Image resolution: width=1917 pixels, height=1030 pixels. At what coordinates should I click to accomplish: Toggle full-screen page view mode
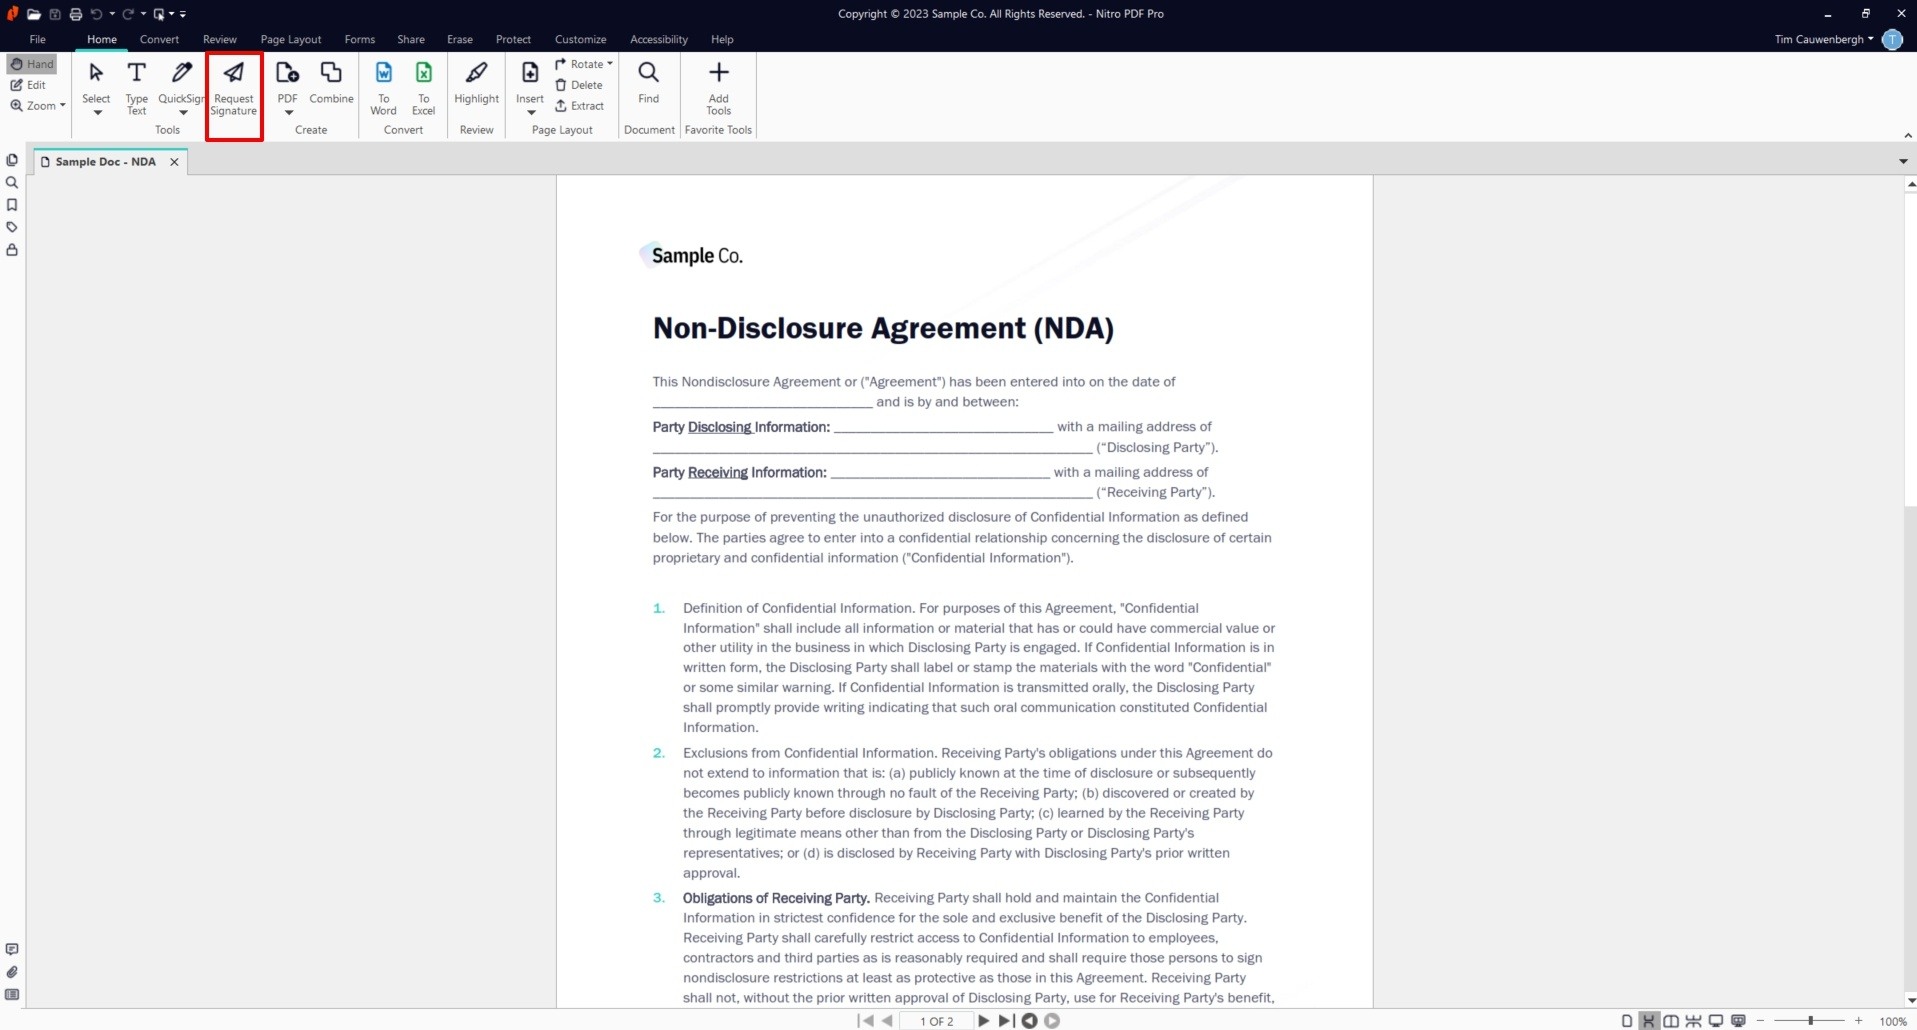click(x=1716, y=1021)
